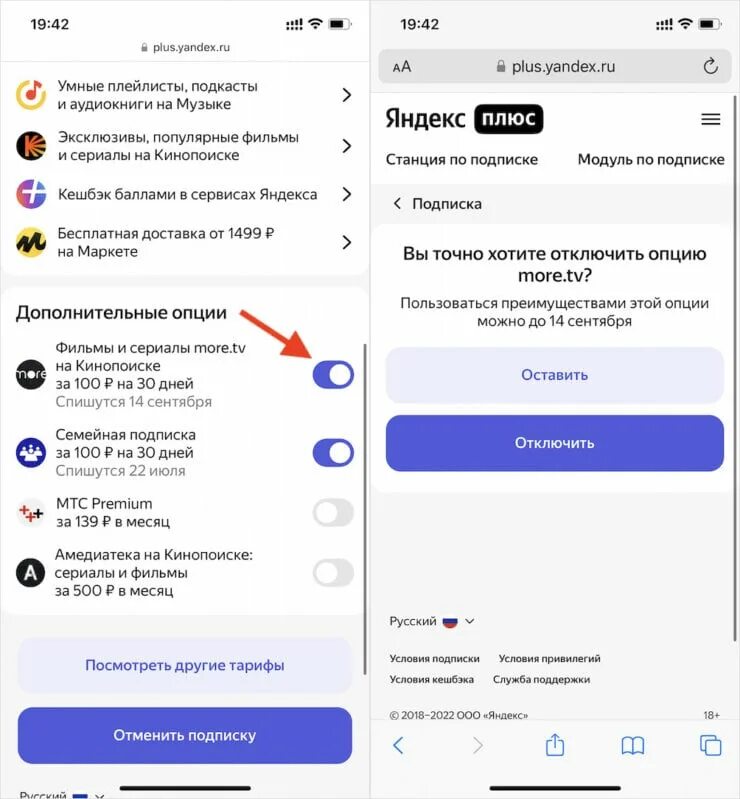The image size is (740, 799).
Task: Enable the МТС Premium toggle
Action: point(333,513)
